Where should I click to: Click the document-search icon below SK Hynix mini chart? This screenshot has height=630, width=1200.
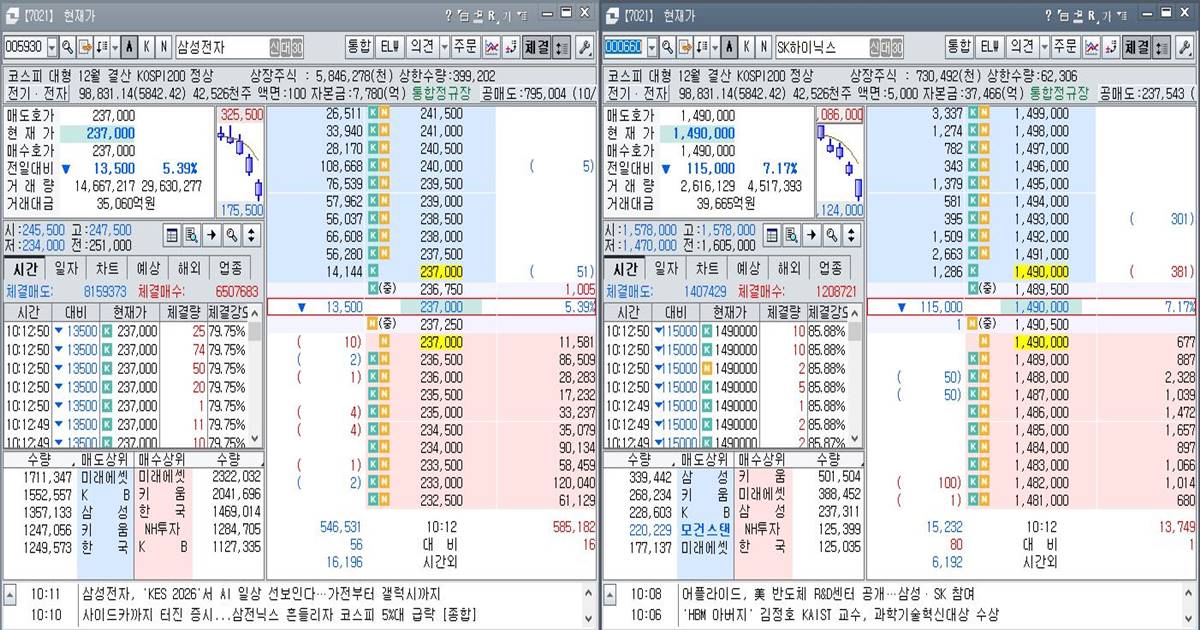tap(790, 235)
